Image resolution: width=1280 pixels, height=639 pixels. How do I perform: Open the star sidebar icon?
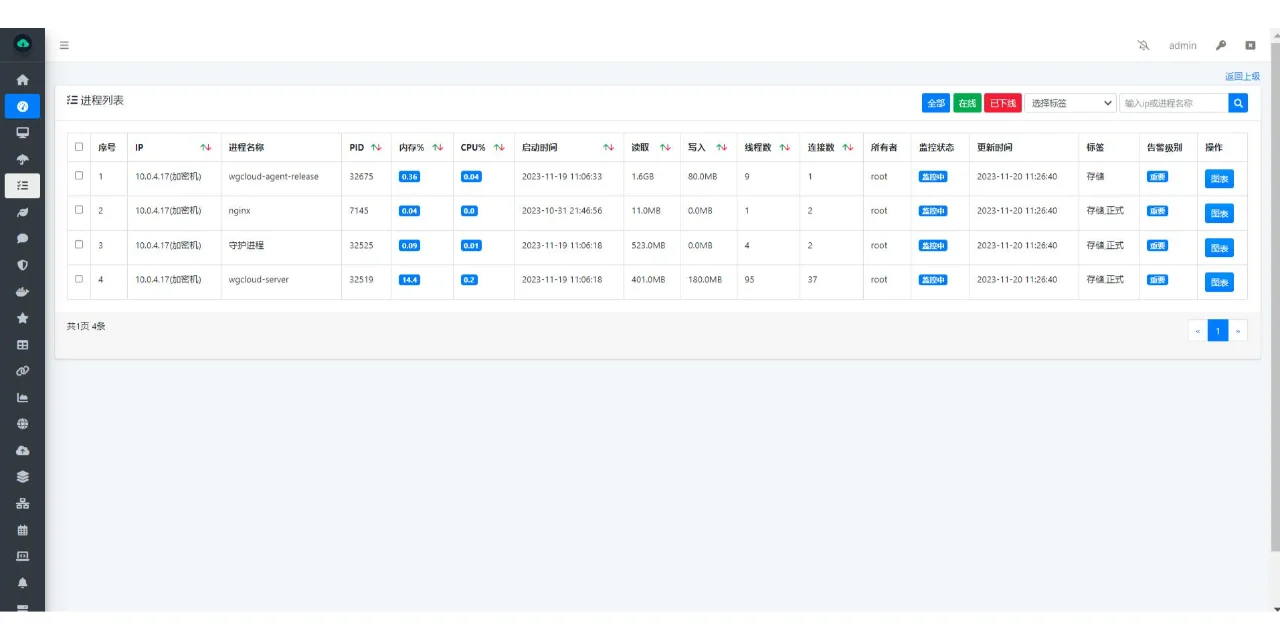click(x=22, y=318)
